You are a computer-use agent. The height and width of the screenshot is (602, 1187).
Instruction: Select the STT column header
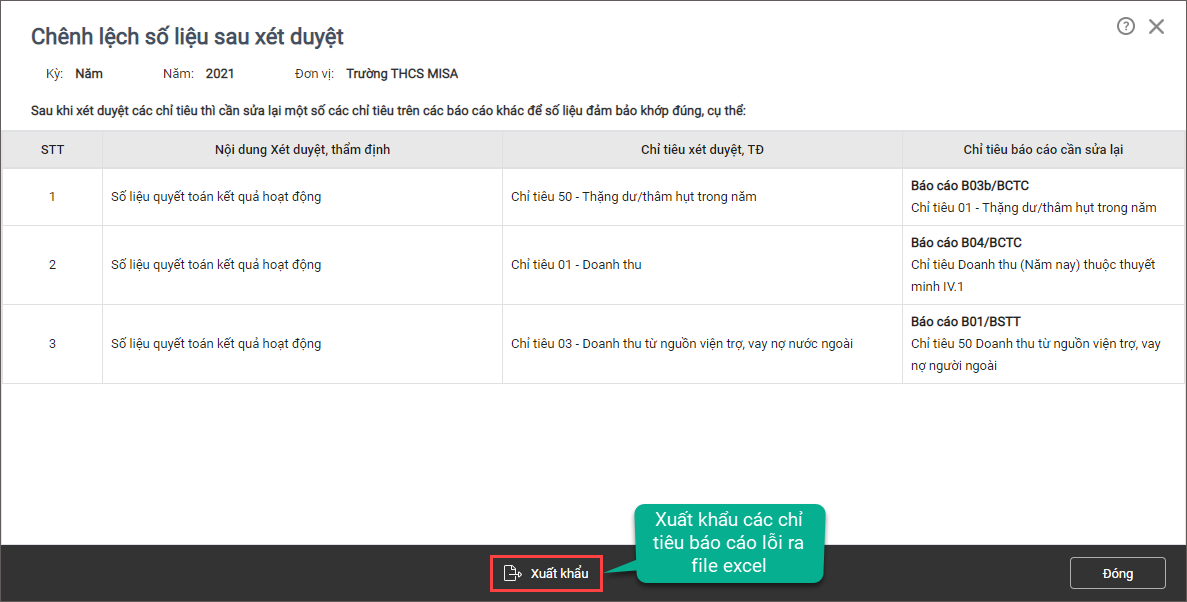[52, 149]
